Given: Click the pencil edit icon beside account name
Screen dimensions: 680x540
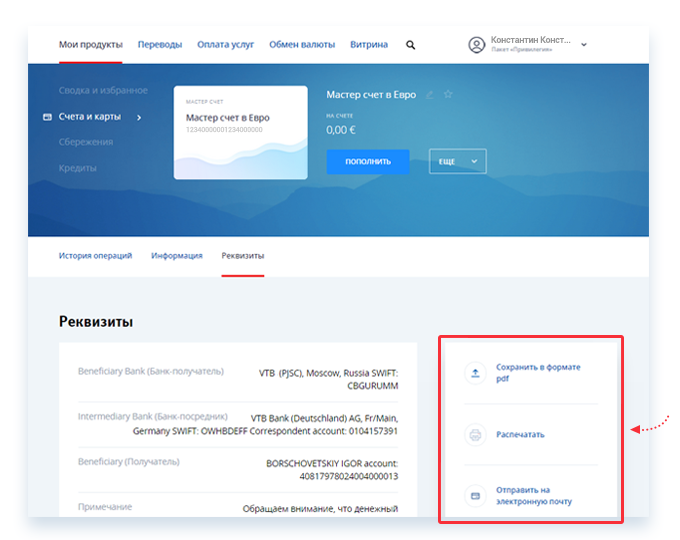Looking at the screenshot, I should tap(430, 95).
